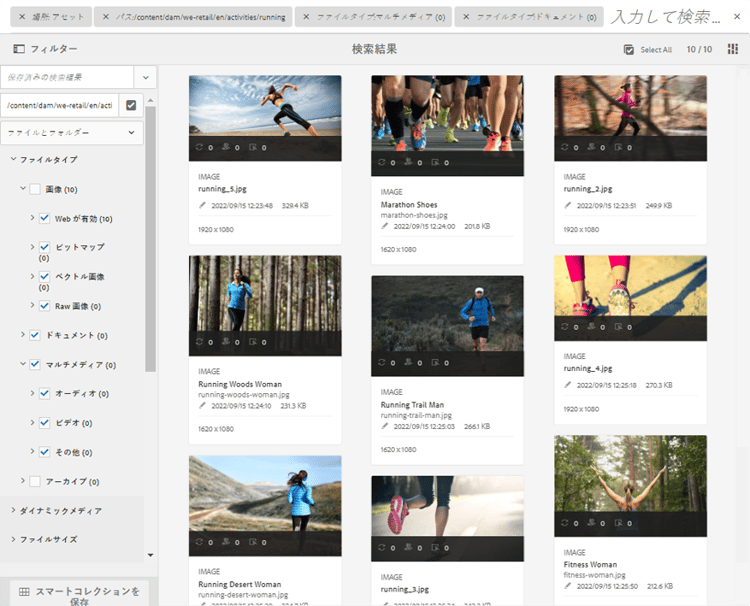750x606 pixels.
Task: Click the Save Smart Collection button
Action: point(79,594)
